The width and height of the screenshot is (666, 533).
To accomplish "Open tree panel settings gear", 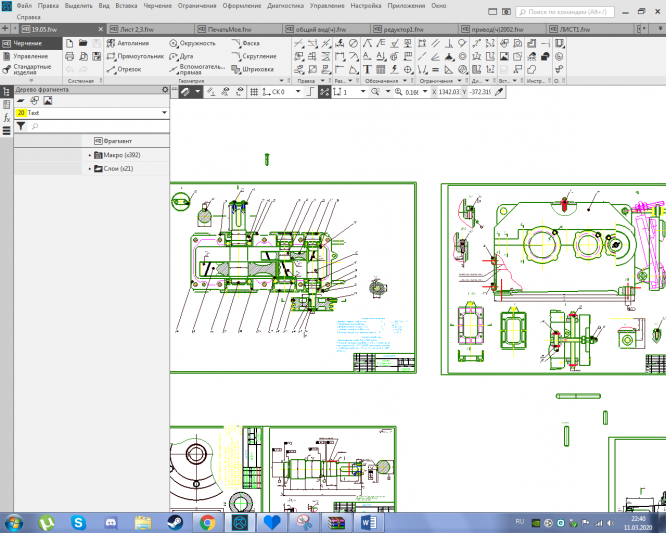I will [x=165, y=90].
